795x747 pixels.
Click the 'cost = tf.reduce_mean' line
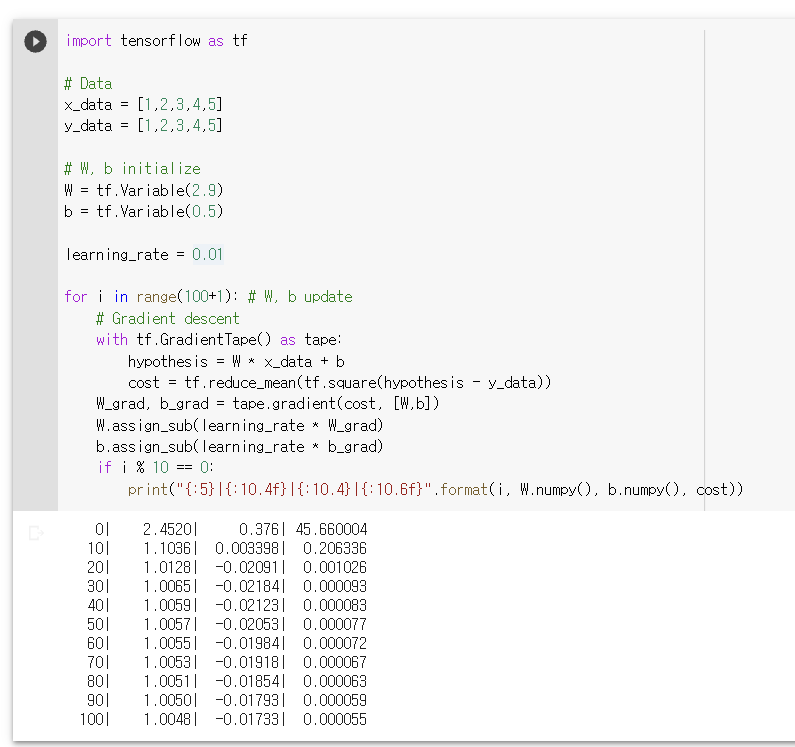[x=340, y=382]
